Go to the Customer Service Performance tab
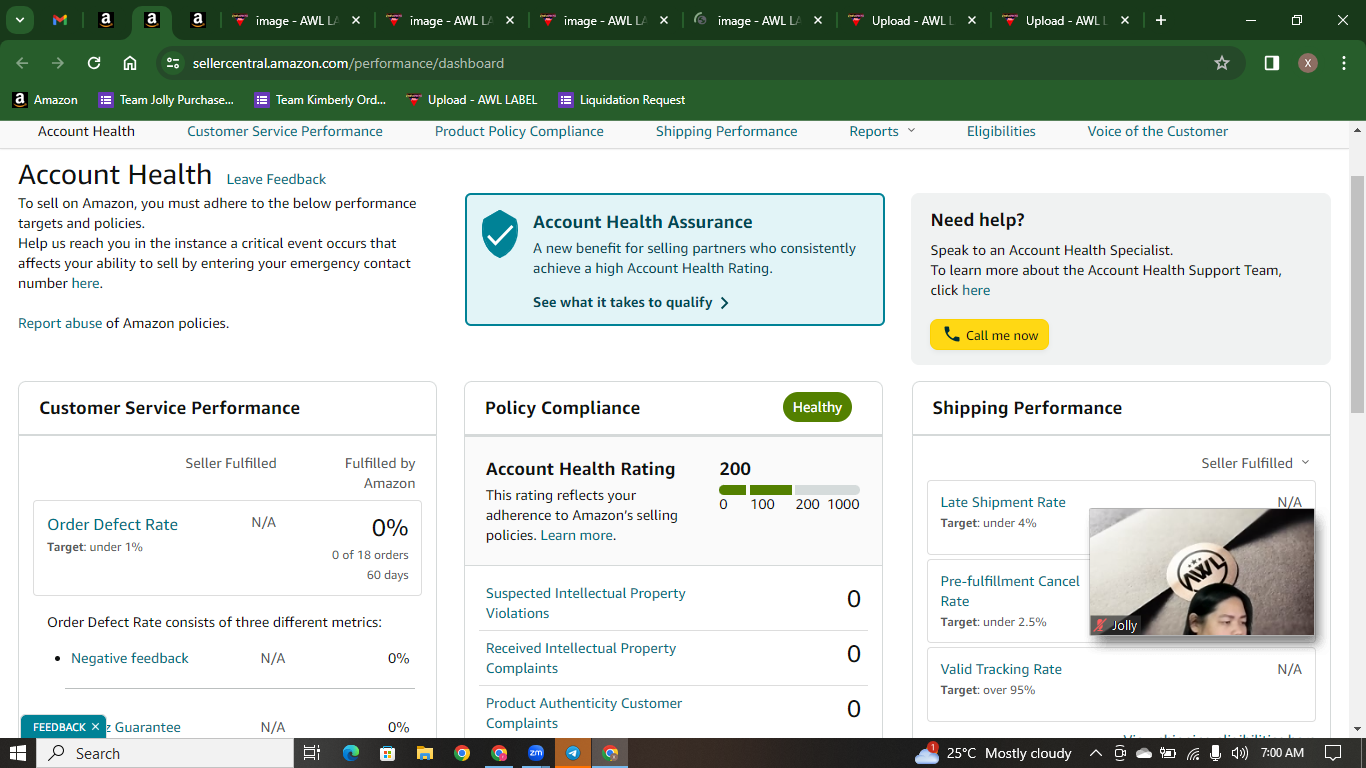1366x768 pixels. click(x=285, y=131)
